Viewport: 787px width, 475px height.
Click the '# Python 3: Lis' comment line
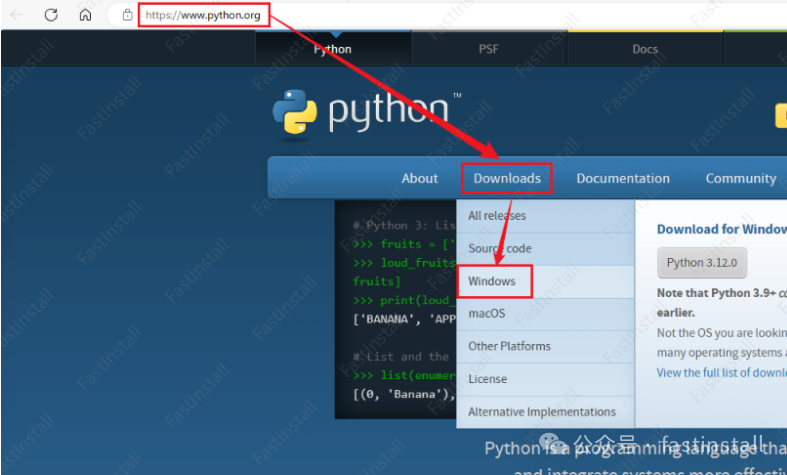click(404, 225)
